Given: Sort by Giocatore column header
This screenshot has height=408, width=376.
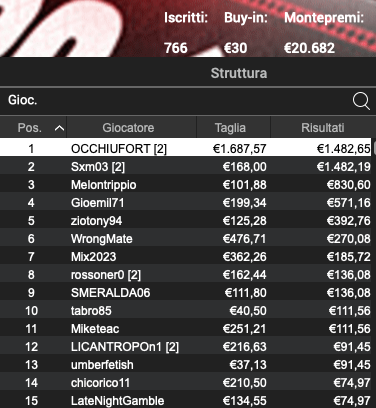Looking at the screenshot, I should tap(128, 128).
